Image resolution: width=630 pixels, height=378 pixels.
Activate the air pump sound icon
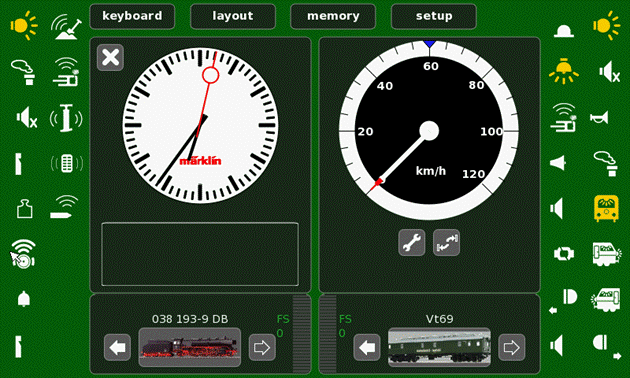66,118
